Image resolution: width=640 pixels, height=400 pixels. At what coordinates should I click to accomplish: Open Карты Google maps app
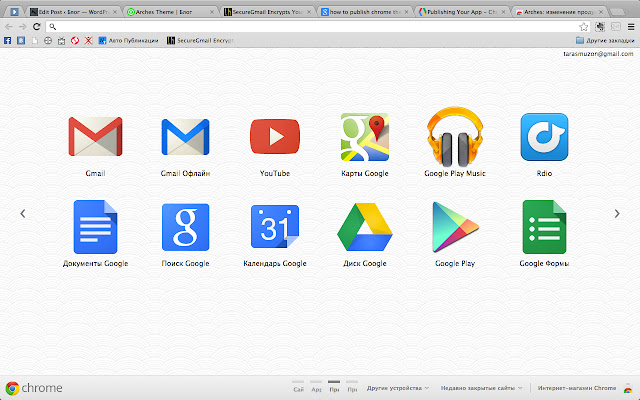(x=364, y=141)
